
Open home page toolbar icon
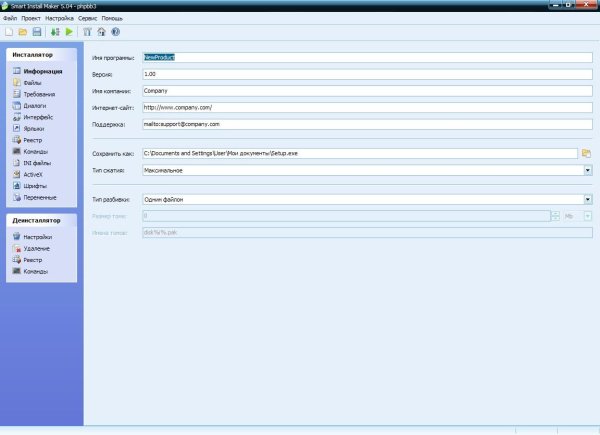[101, 32]
